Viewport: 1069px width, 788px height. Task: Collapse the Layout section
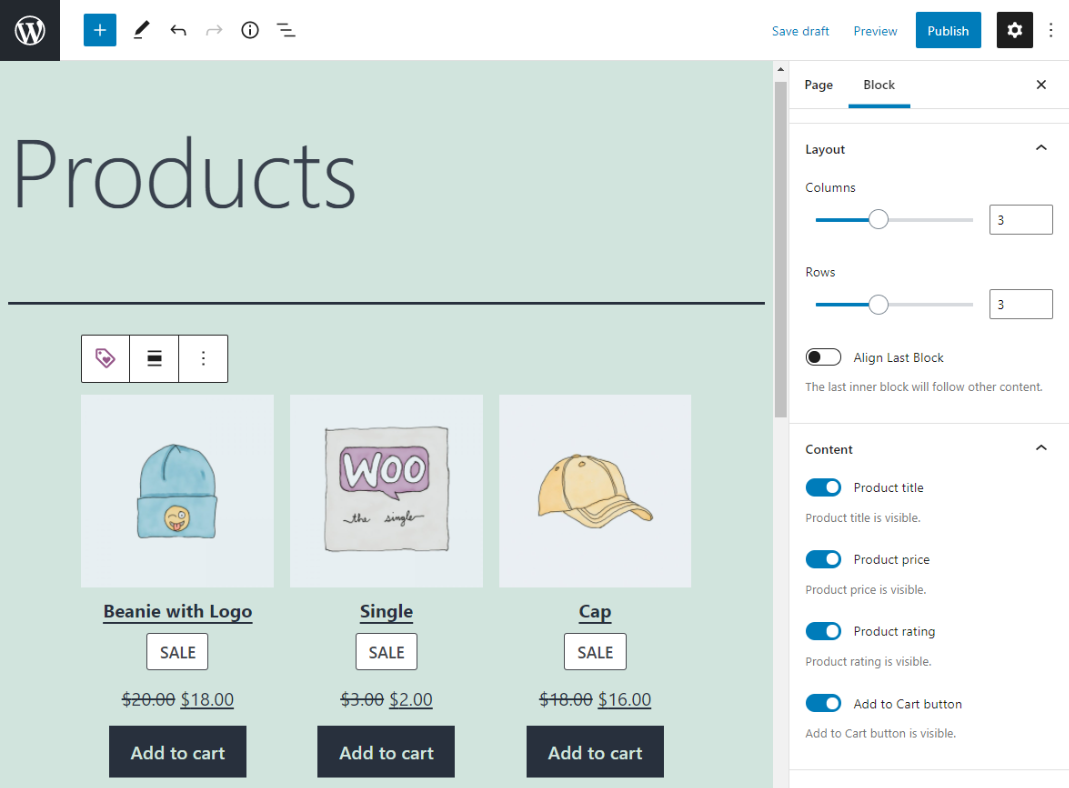coord(1041,147)
